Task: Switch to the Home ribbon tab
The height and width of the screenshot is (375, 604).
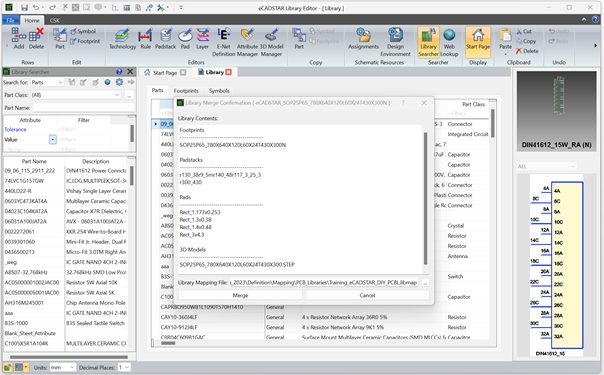Action: [x=32, y=20]
